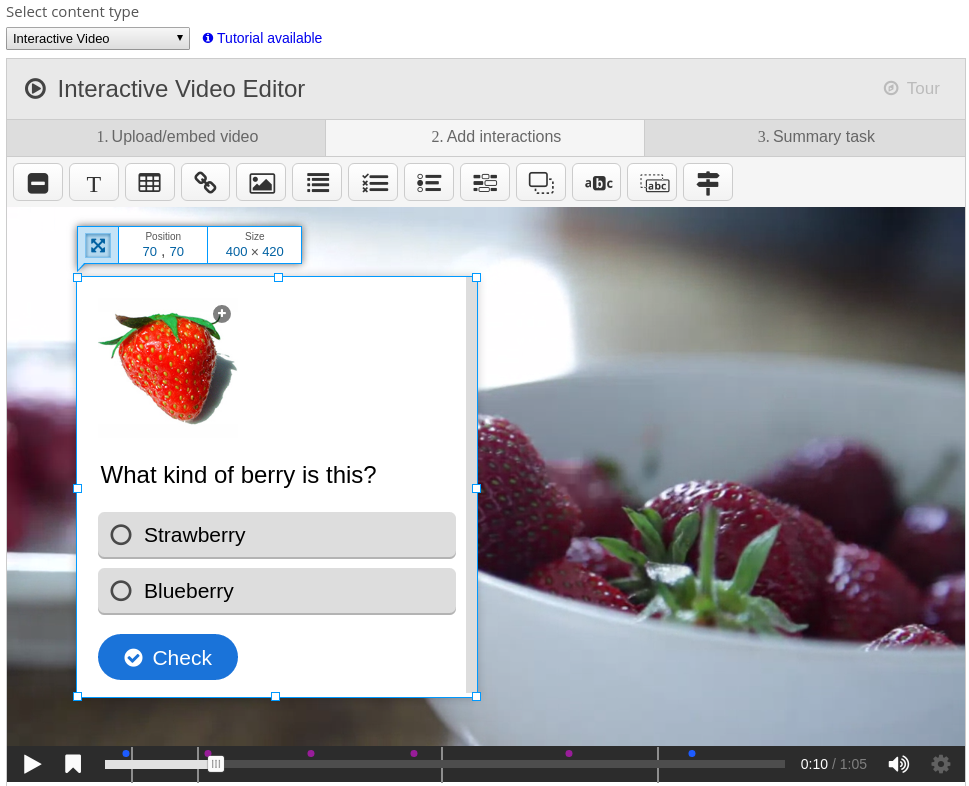
Task: Insert a Link interaction
Action: 205,183
